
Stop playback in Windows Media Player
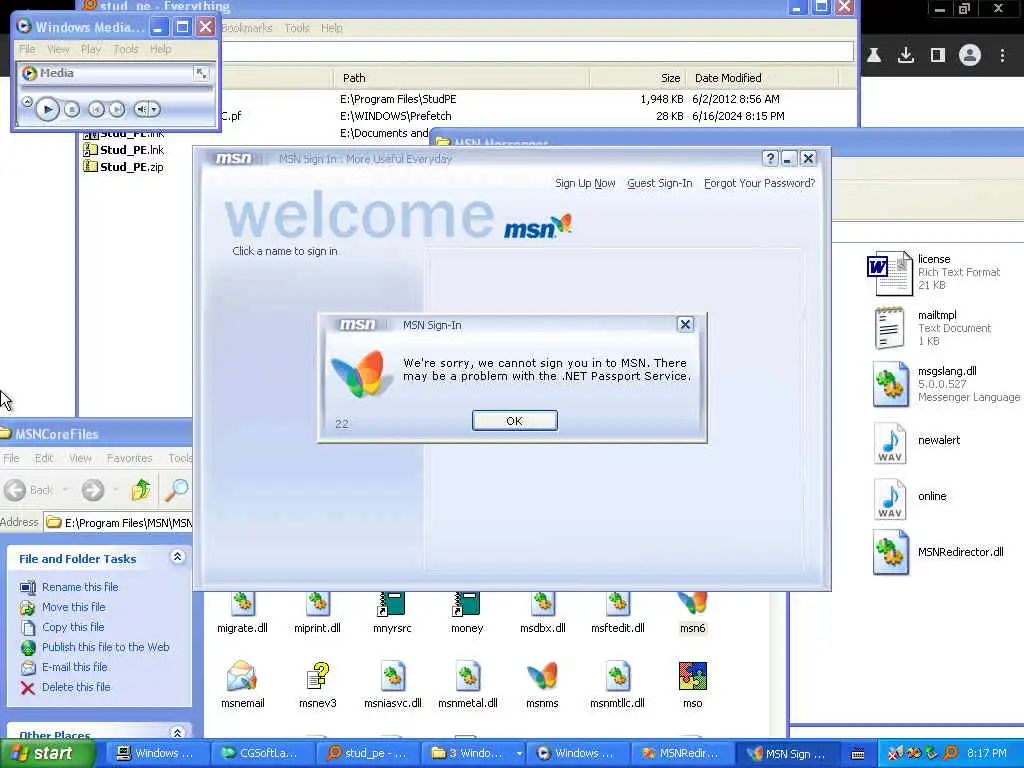click(x=72, y=110)
